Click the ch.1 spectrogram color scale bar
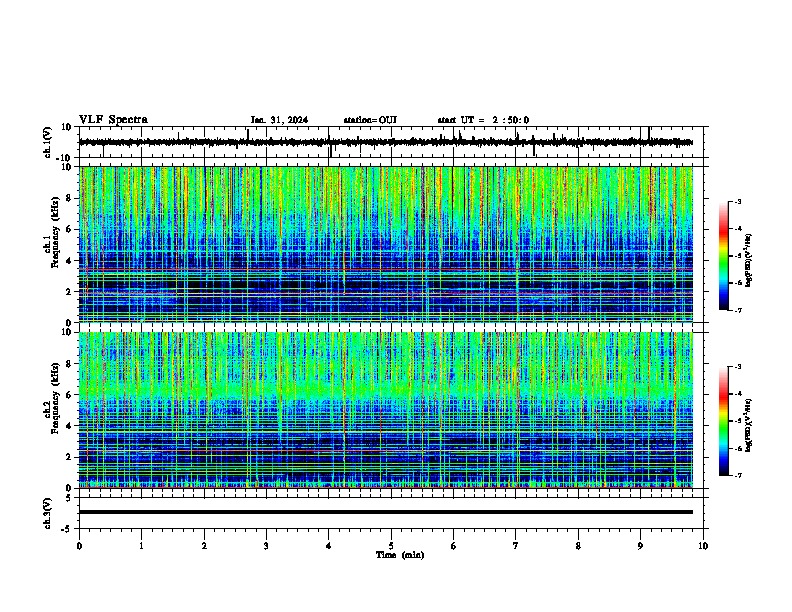Screen dimensions: 792x612 724,256
